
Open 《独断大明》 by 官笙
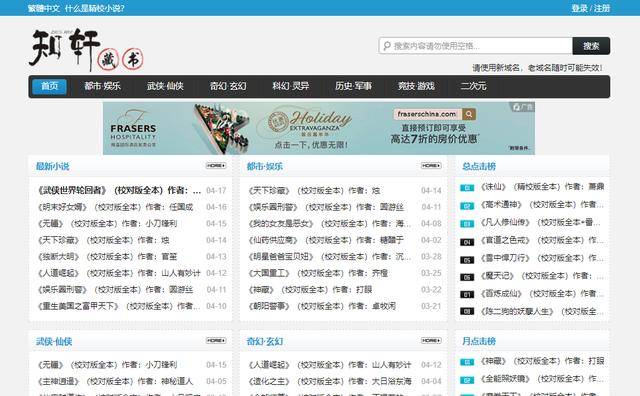pyautogui.click(x=107, y=256)
